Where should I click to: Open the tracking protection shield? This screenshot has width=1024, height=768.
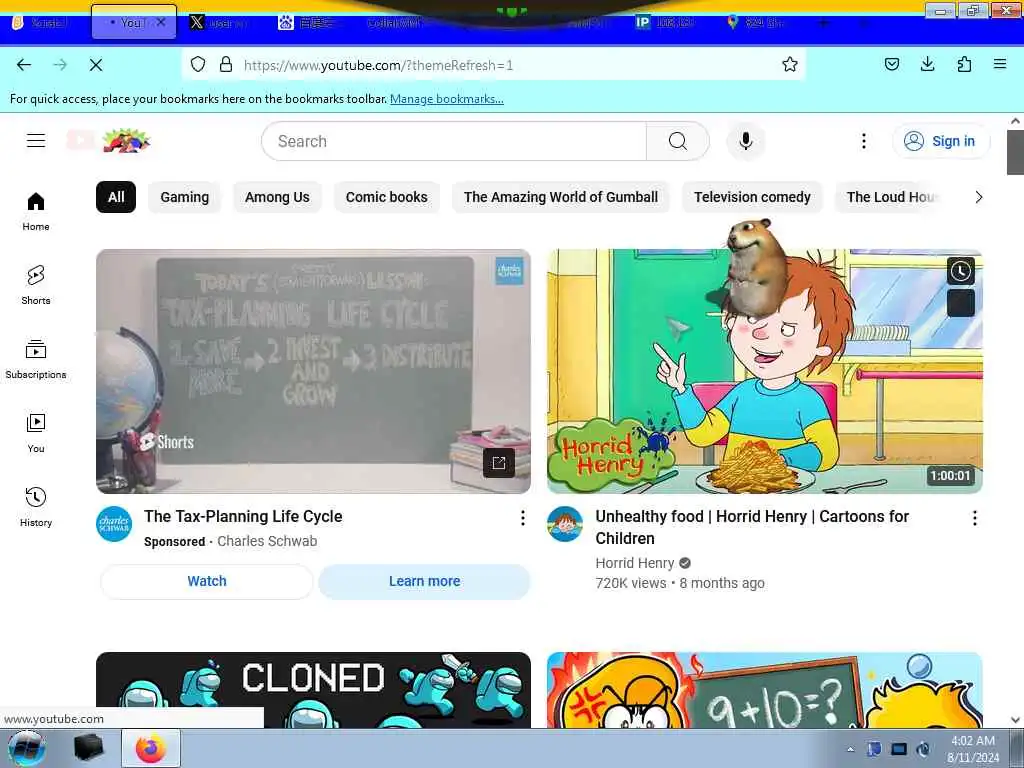click(x=198, y=64)
